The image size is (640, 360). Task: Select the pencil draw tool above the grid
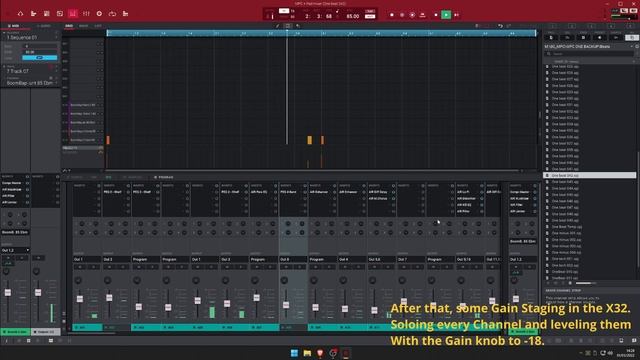point(278,26)
